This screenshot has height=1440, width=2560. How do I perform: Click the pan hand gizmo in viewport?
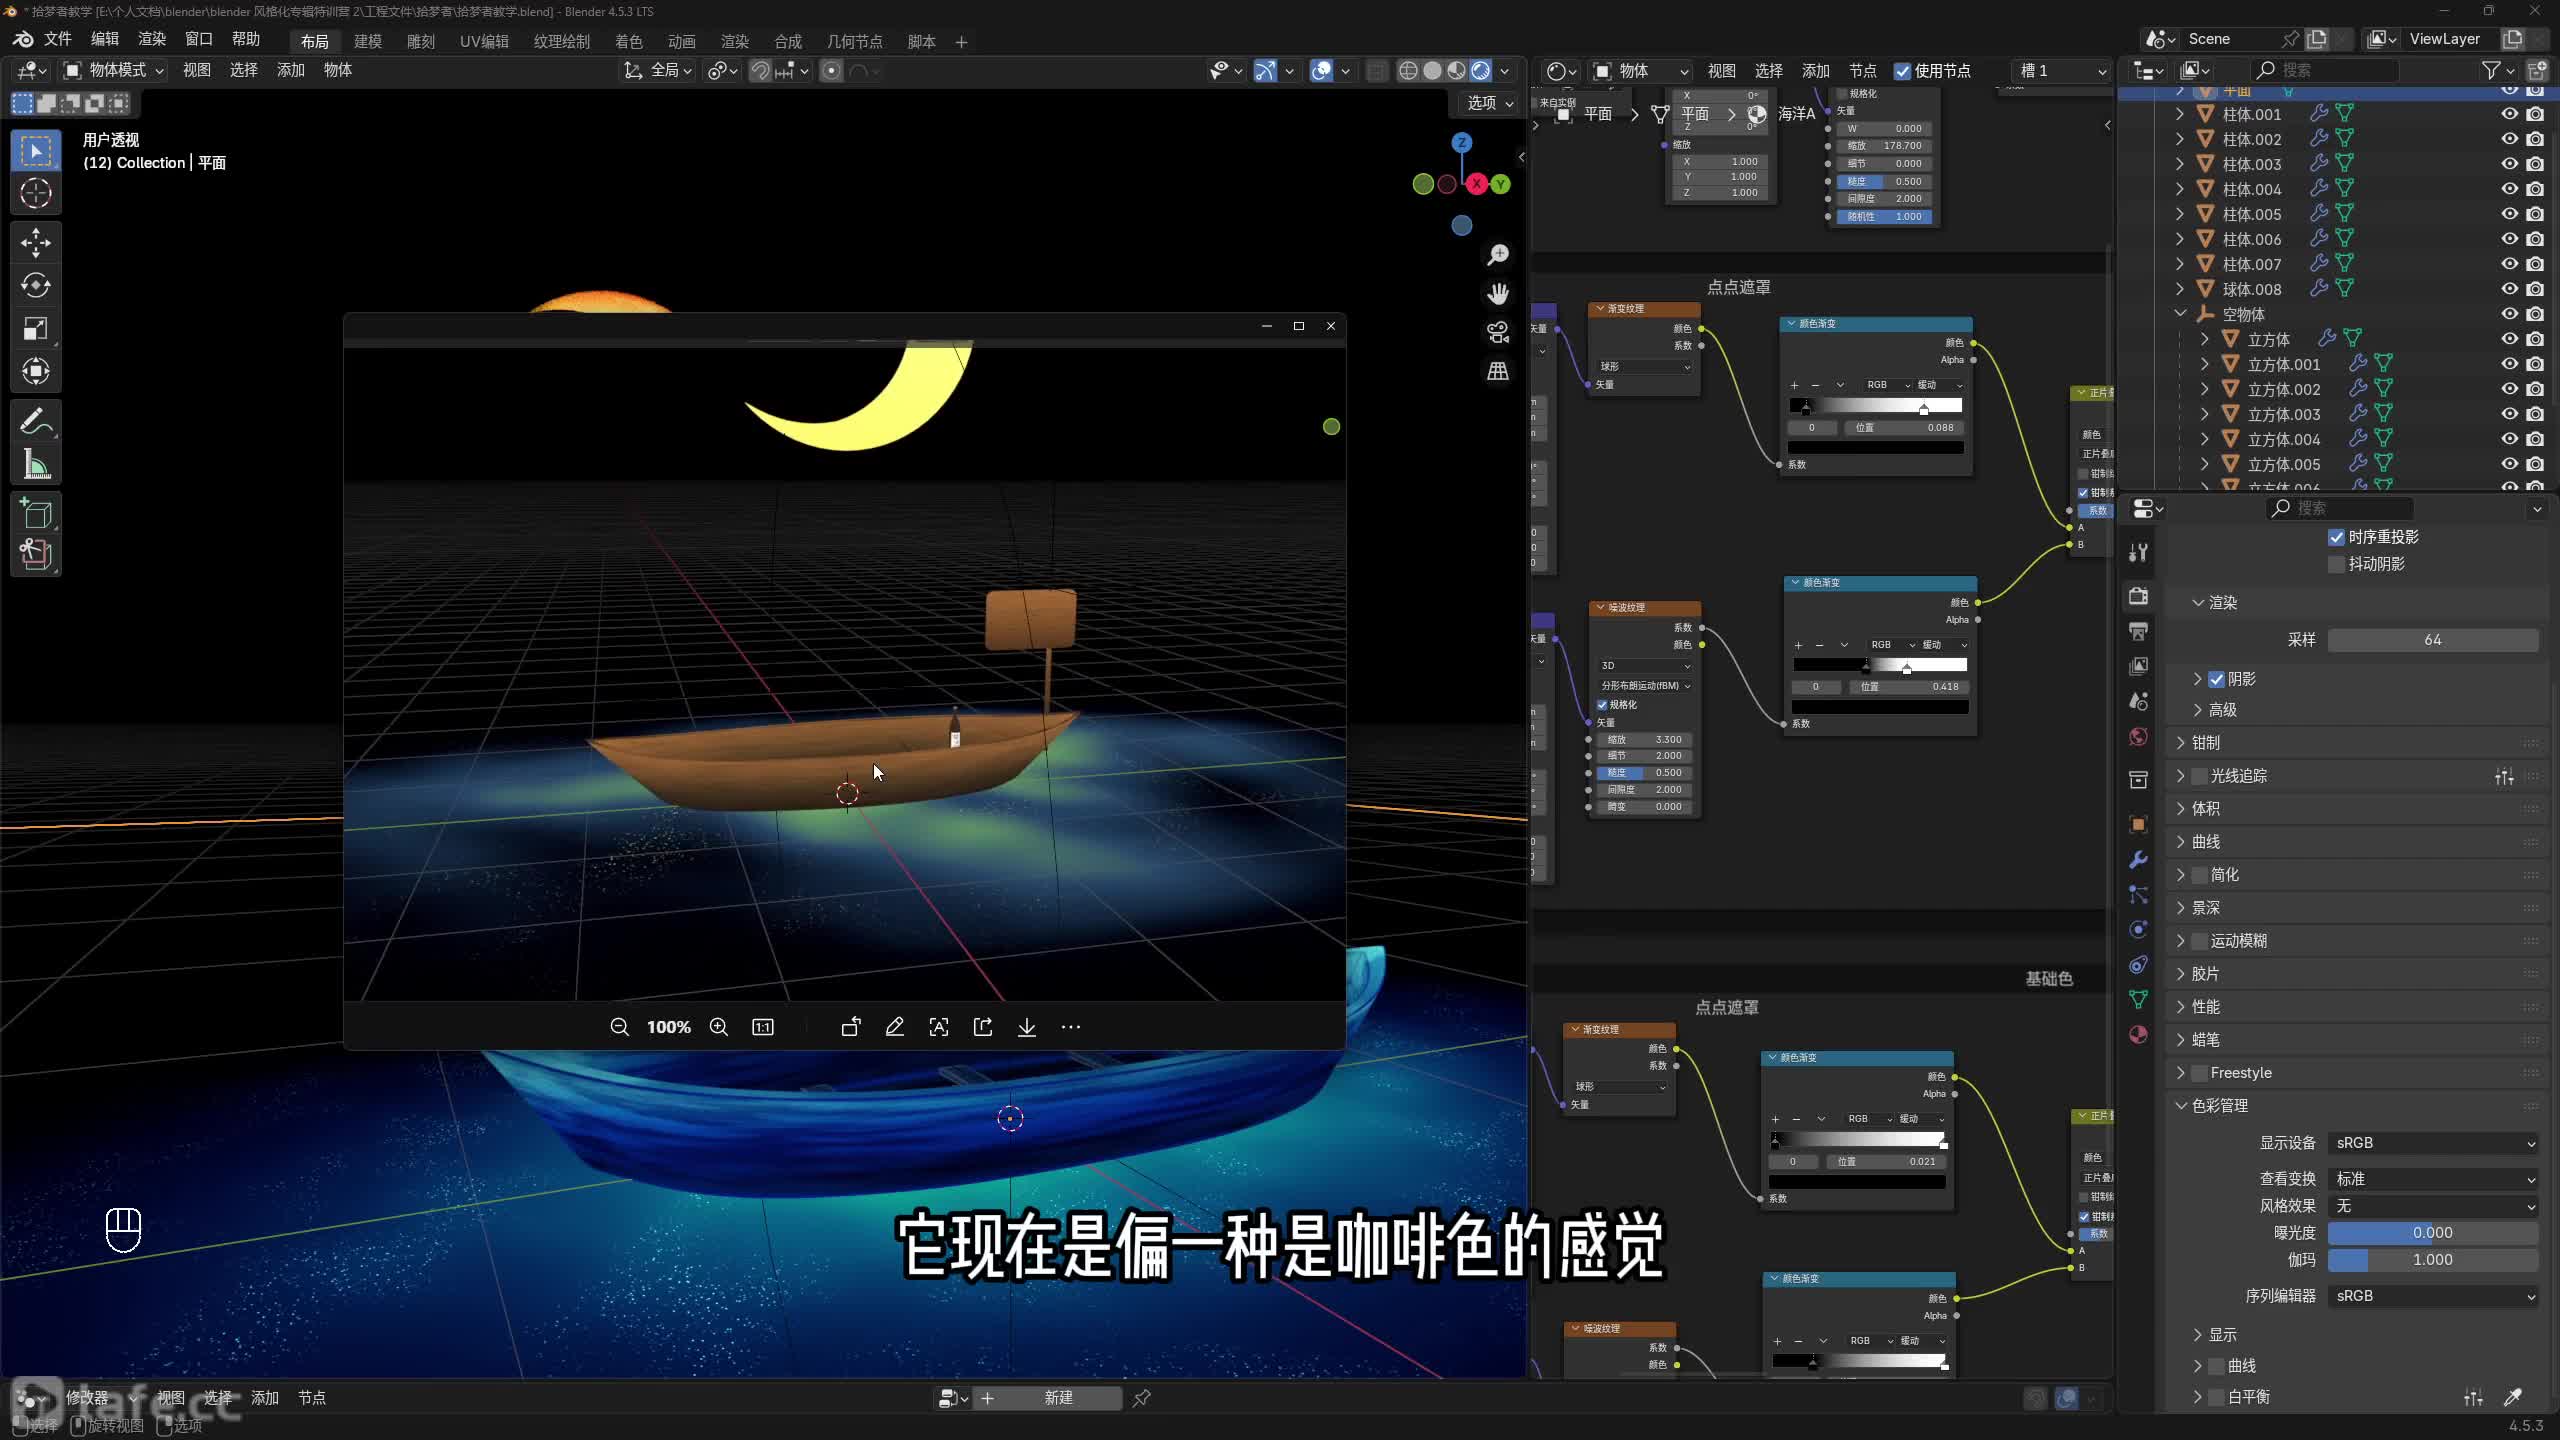(x=1498, y=294)
